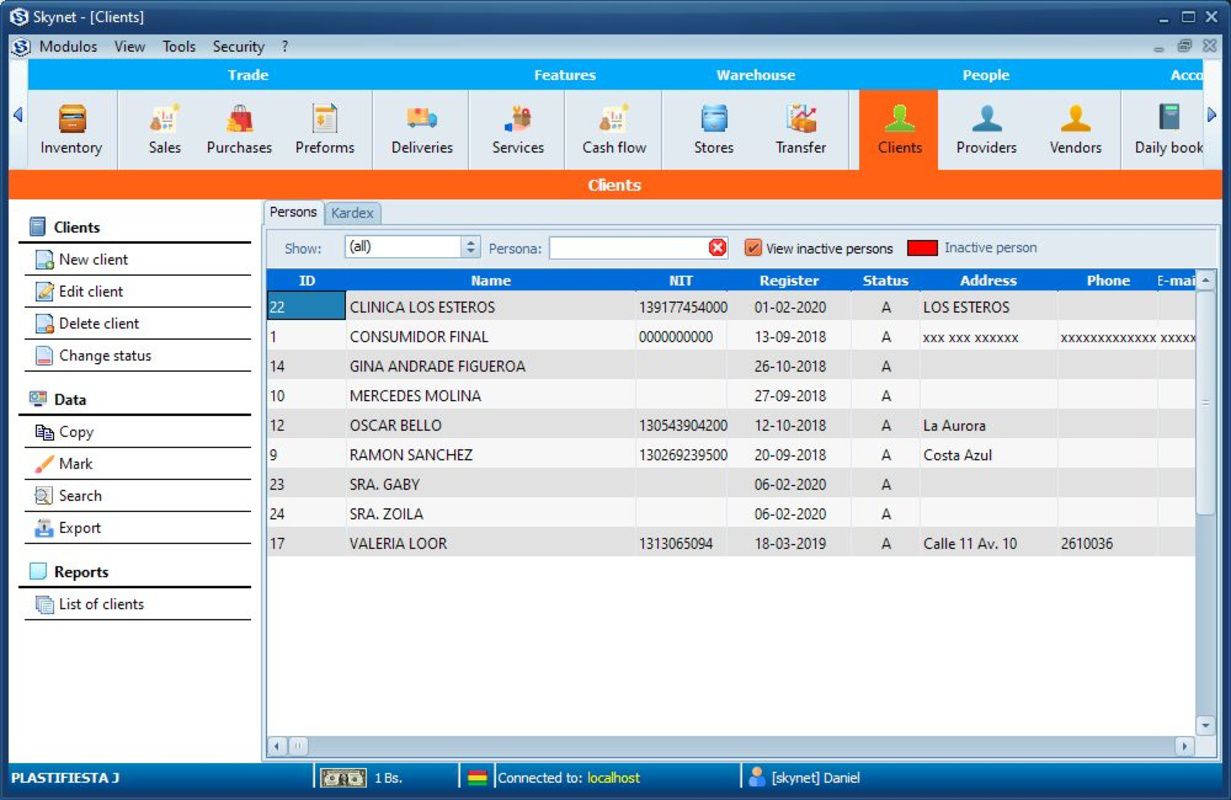Viewport: 1231px width, 800px height.
Task: Open the Tools menu
Action: tap(179, 47)
